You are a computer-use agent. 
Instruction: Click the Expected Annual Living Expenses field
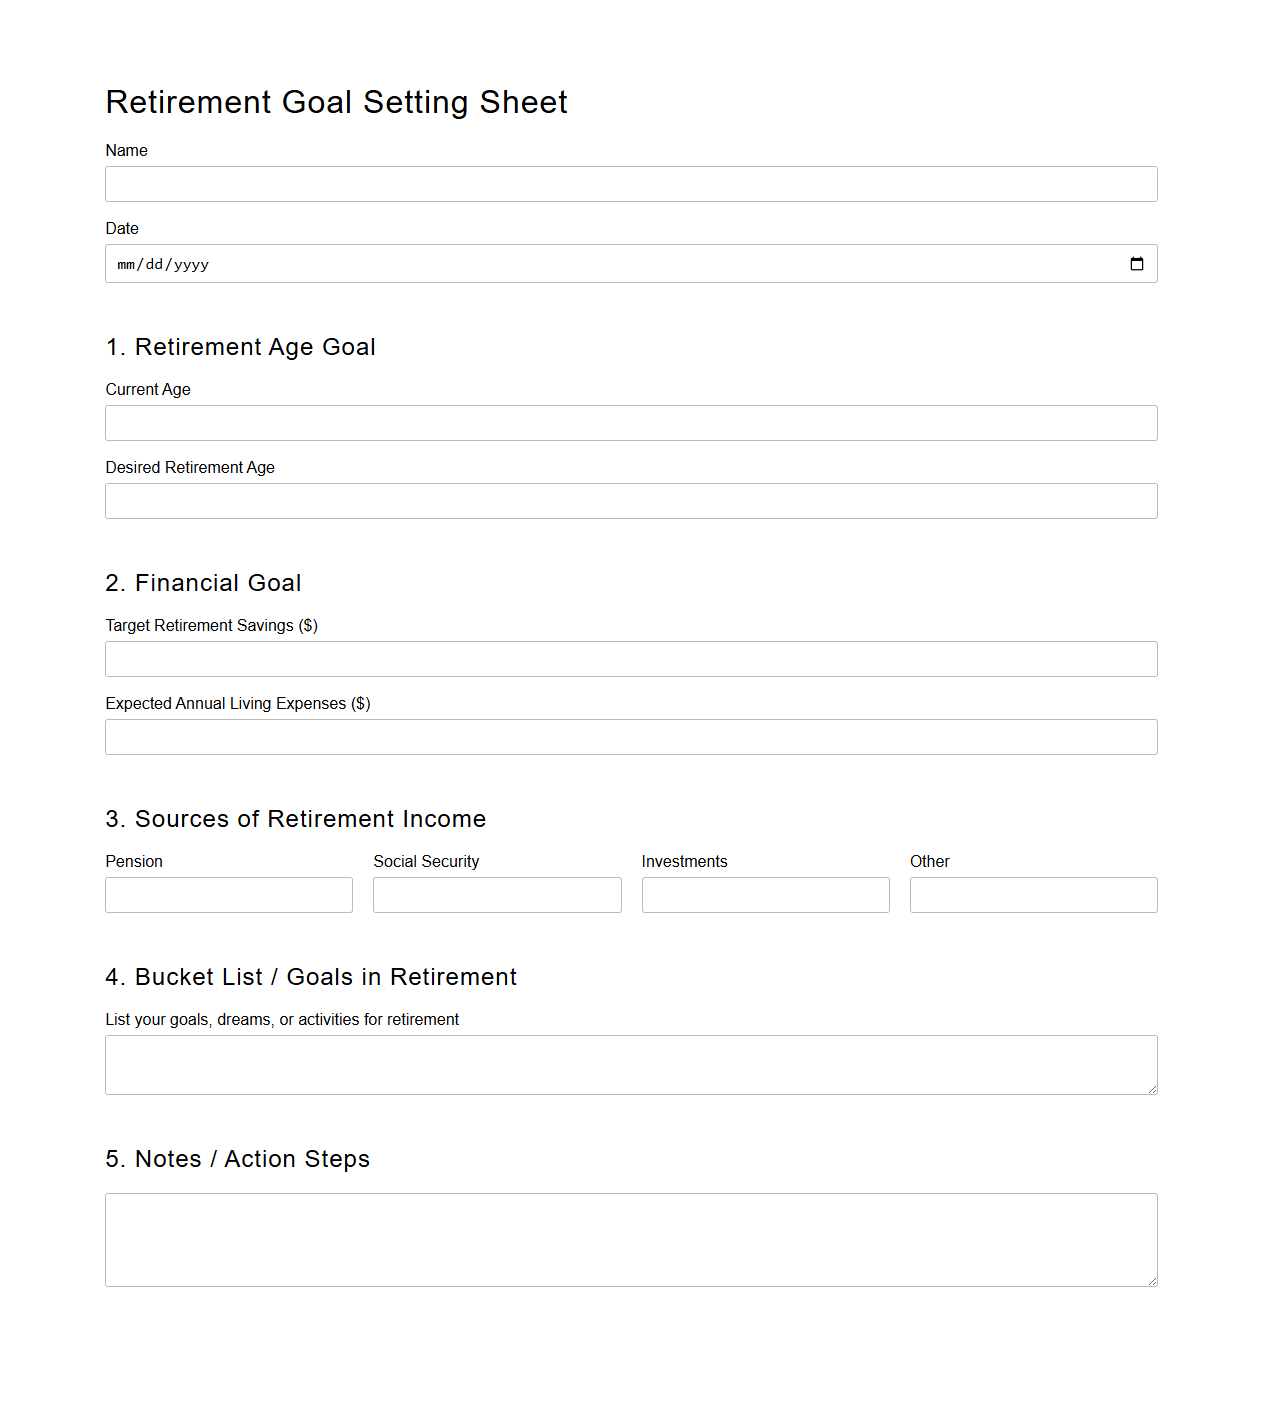pyautogui.click(x=630, y=736)
